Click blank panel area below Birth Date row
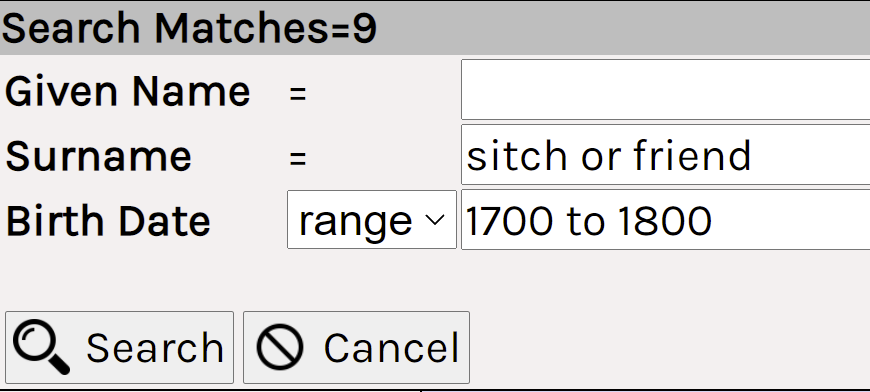Viewport: 870px width, 392px height. pos(435,280)
